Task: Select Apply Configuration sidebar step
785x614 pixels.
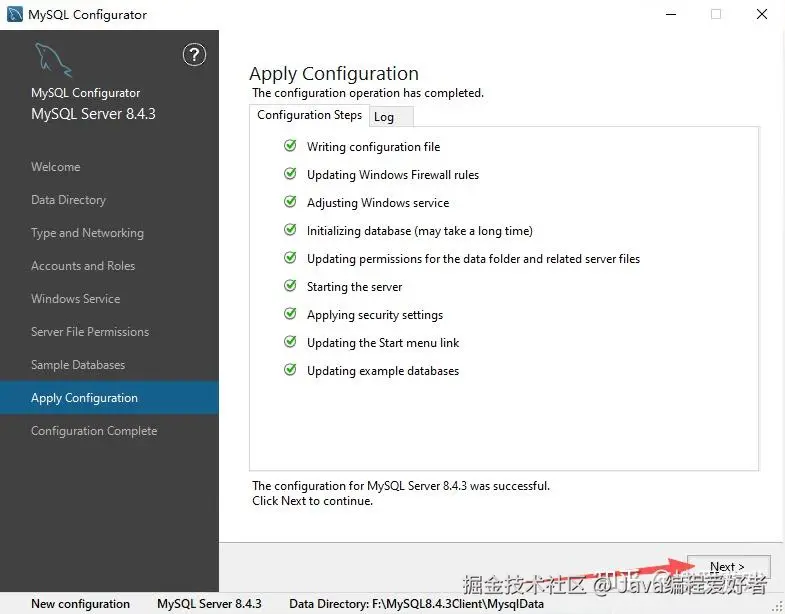Action: [x=109, y=398]
